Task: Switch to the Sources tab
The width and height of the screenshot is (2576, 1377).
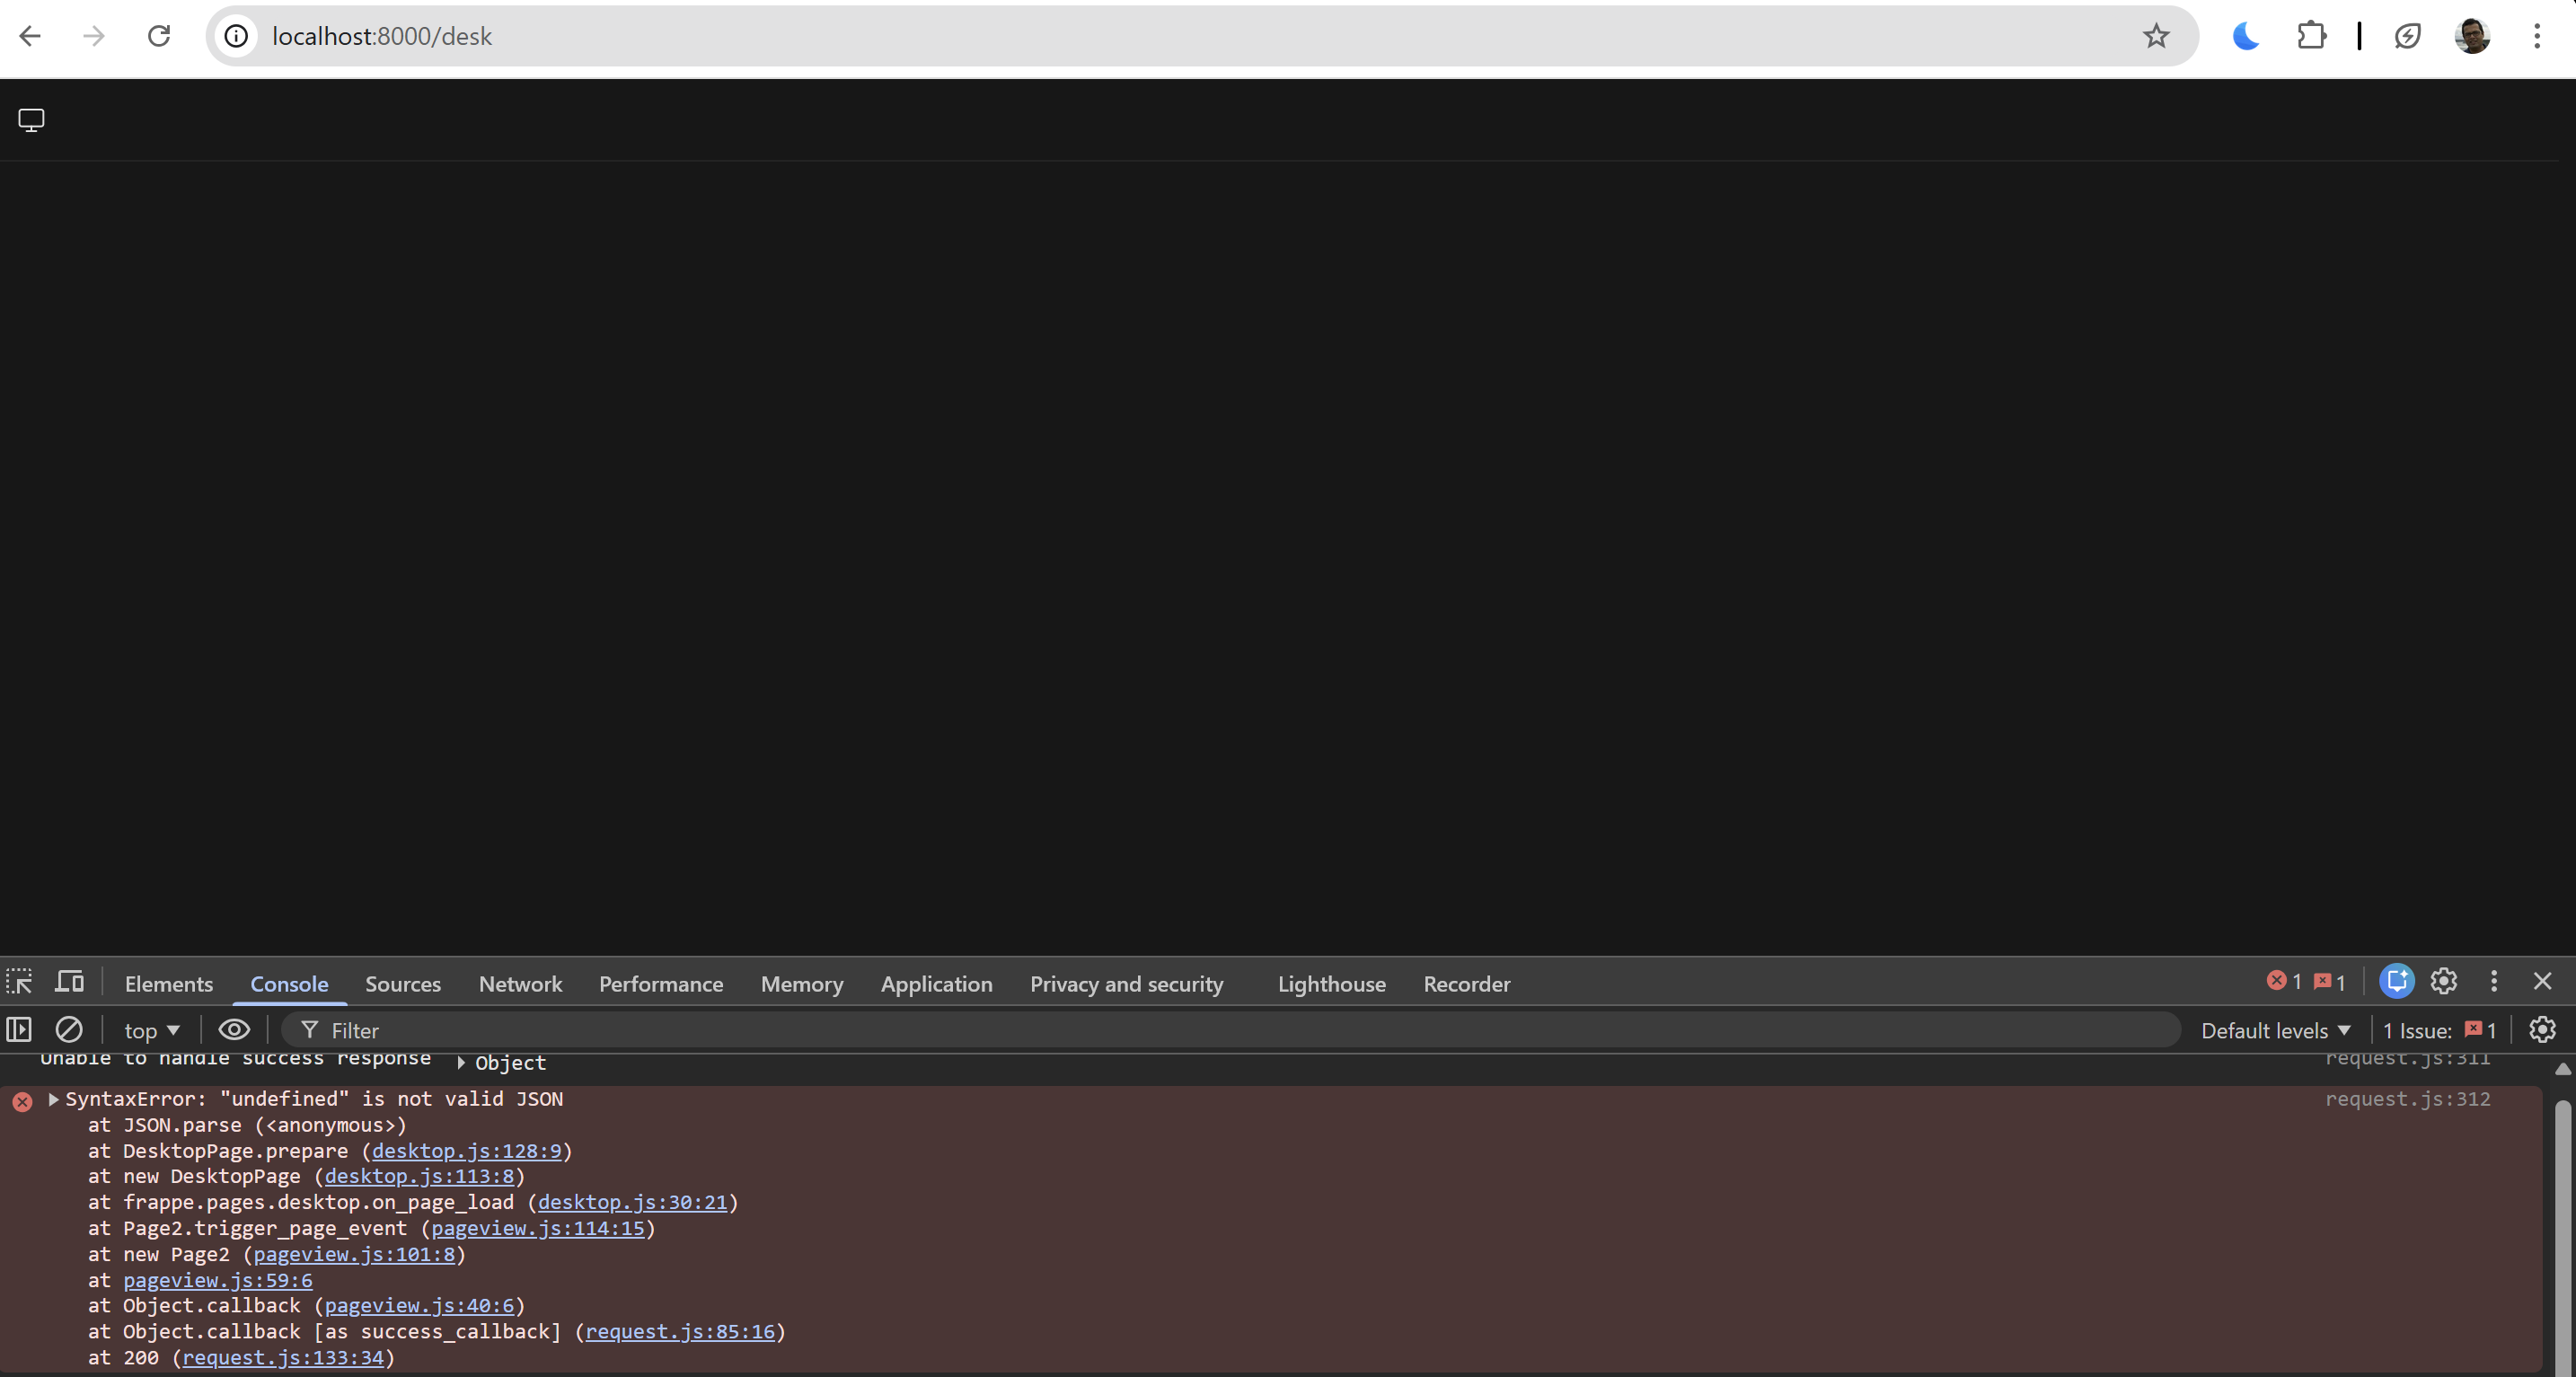Action: click(x=402, y=983)
